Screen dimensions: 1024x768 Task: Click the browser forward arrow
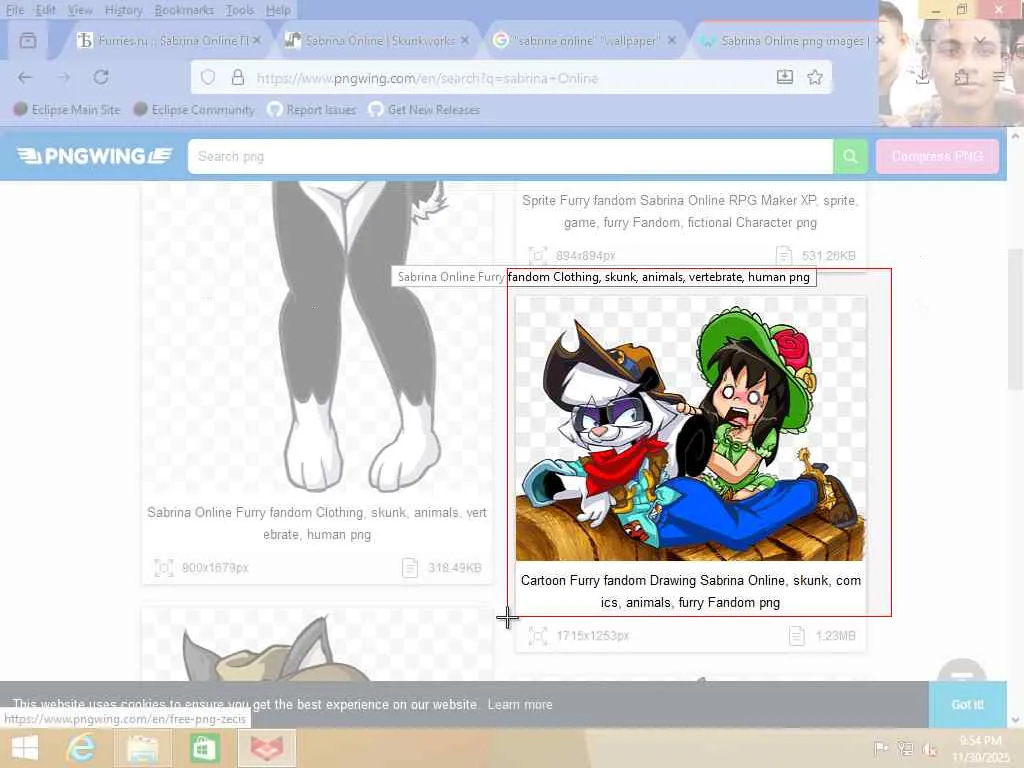pos(63,78)
